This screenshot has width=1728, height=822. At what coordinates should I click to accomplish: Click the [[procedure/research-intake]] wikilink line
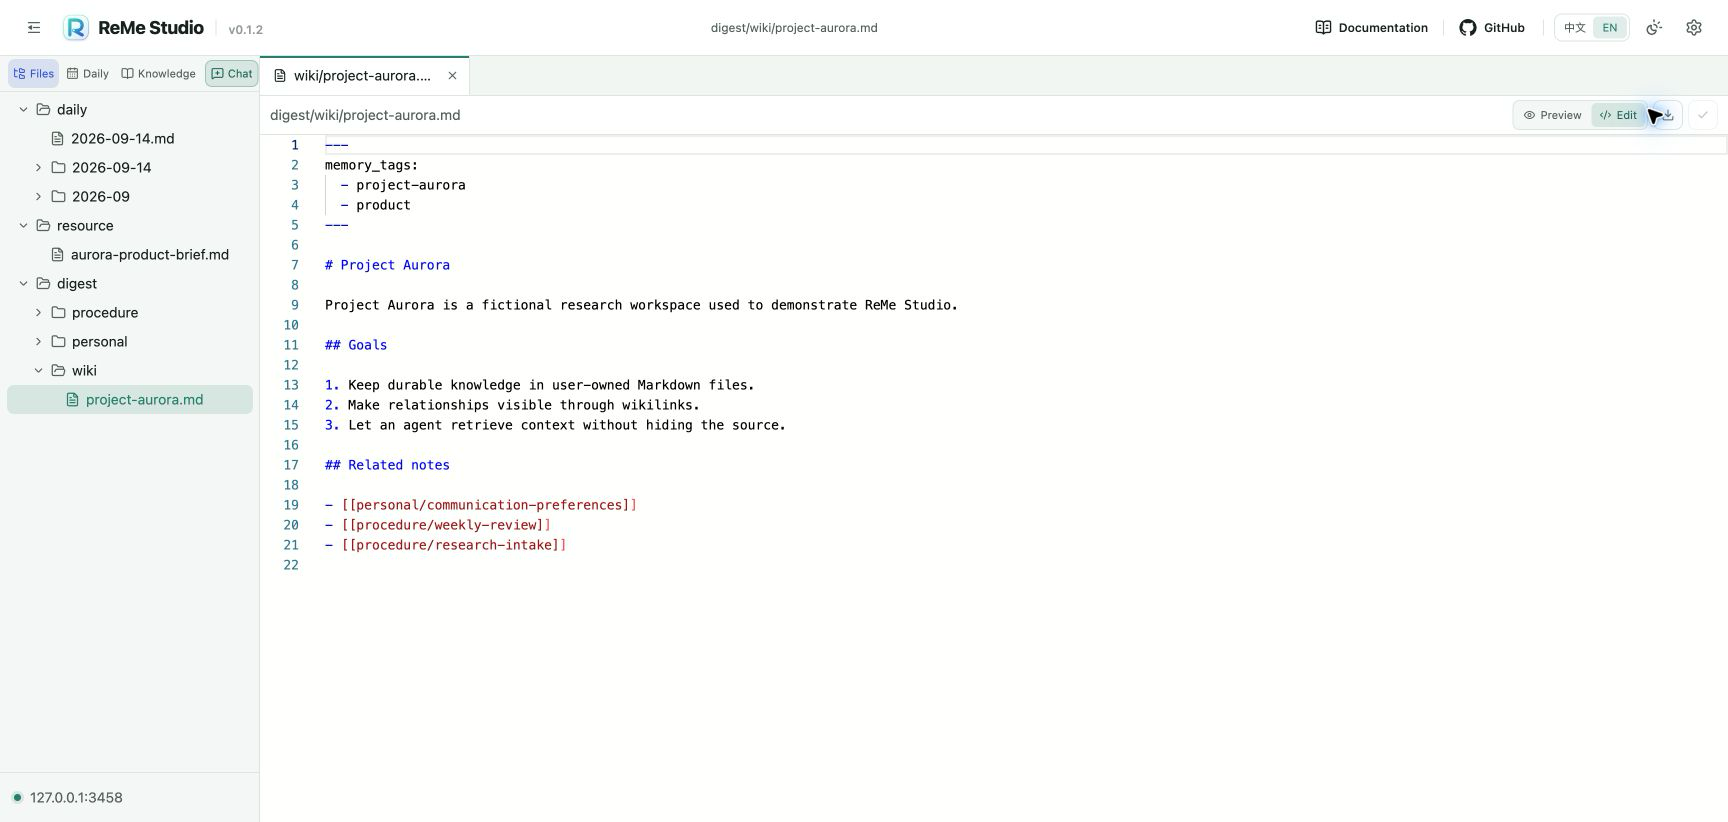click(446, 545)
